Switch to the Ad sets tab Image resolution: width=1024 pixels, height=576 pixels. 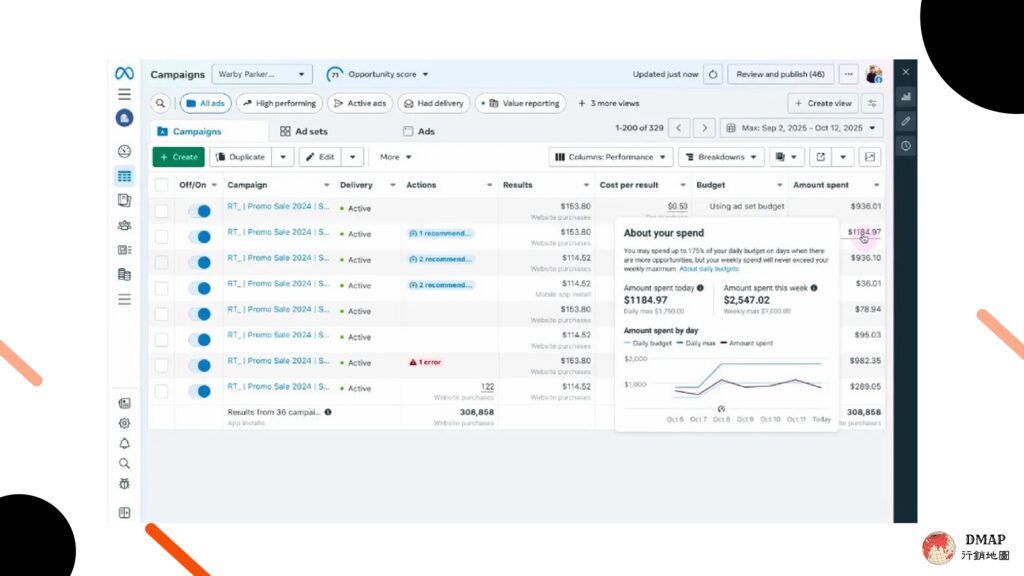(304, 131)
